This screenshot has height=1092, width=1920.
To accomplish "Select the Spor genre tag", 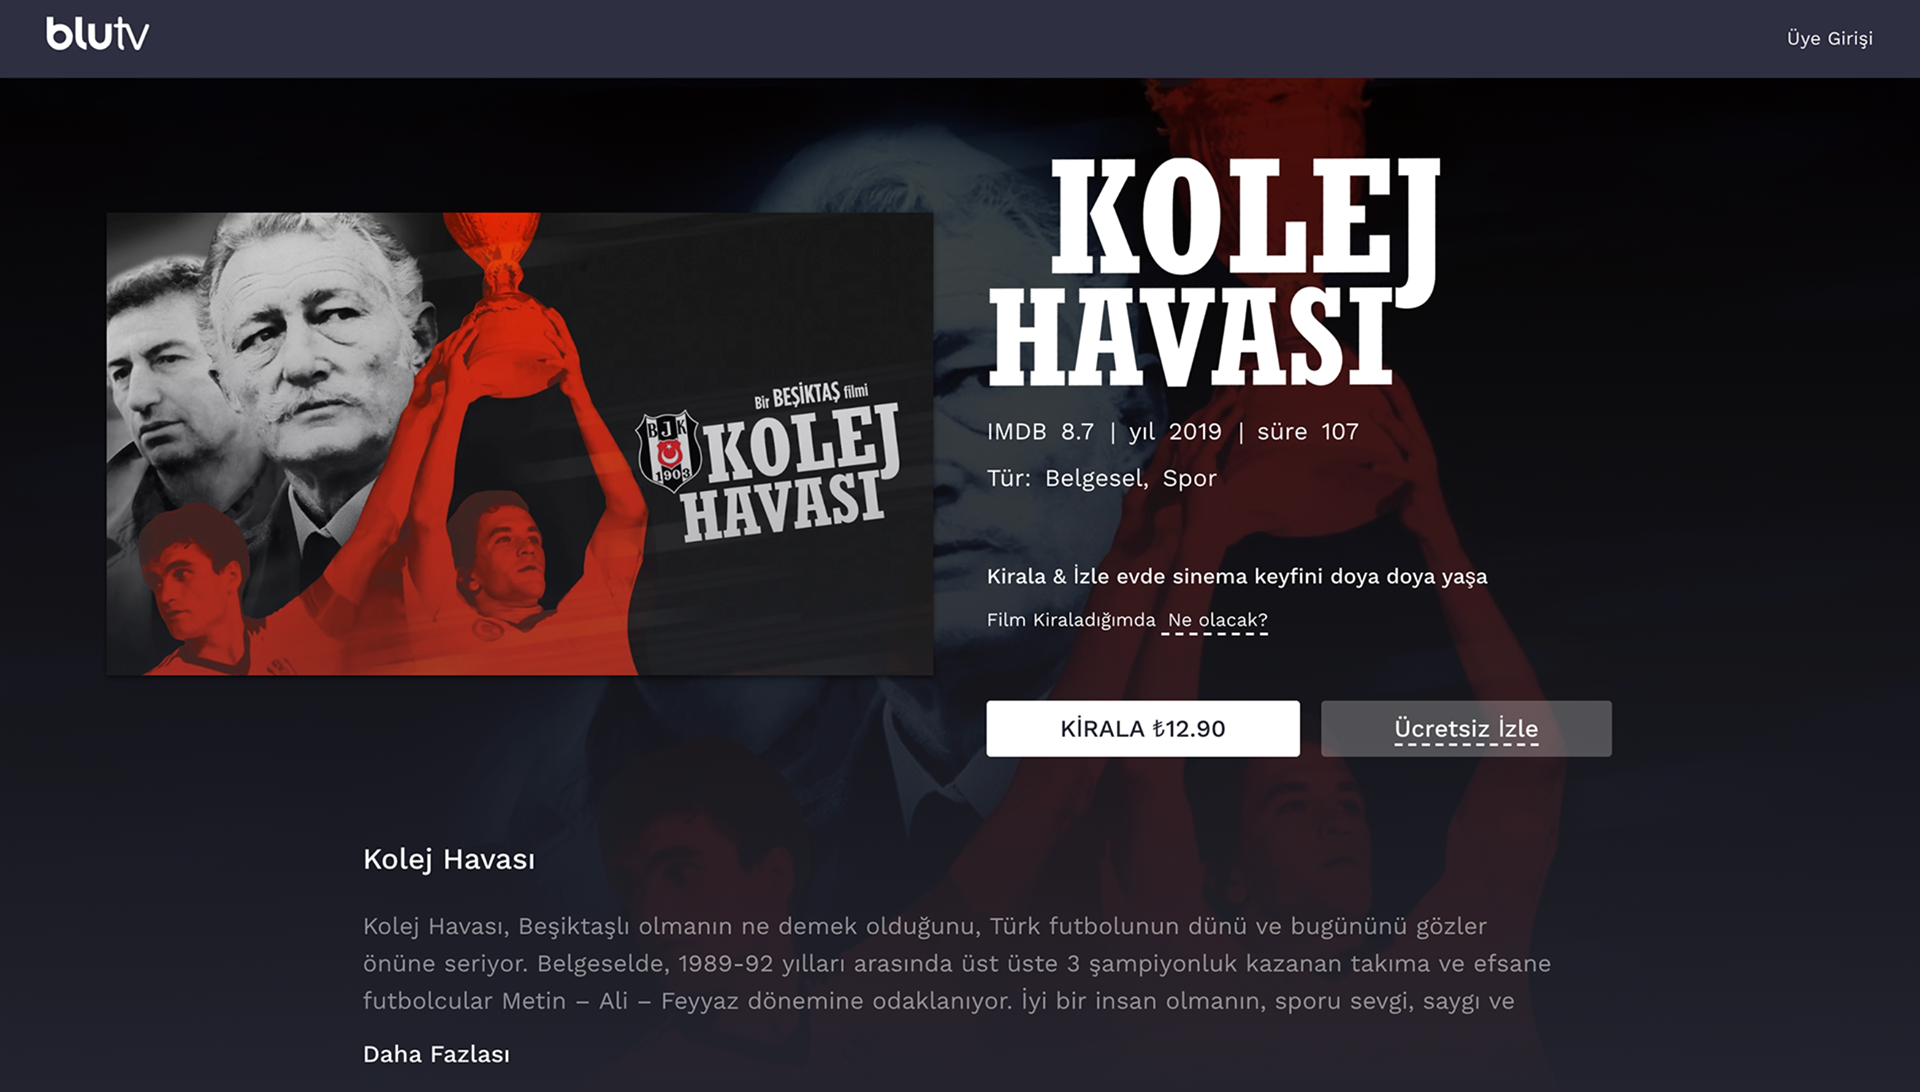I will tap(1189, 478).
